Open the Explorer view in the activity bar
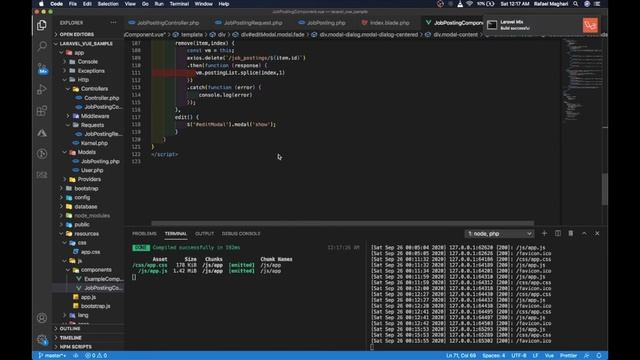Image resolution: width=640 pixels, height=360 pixels. 42,25
